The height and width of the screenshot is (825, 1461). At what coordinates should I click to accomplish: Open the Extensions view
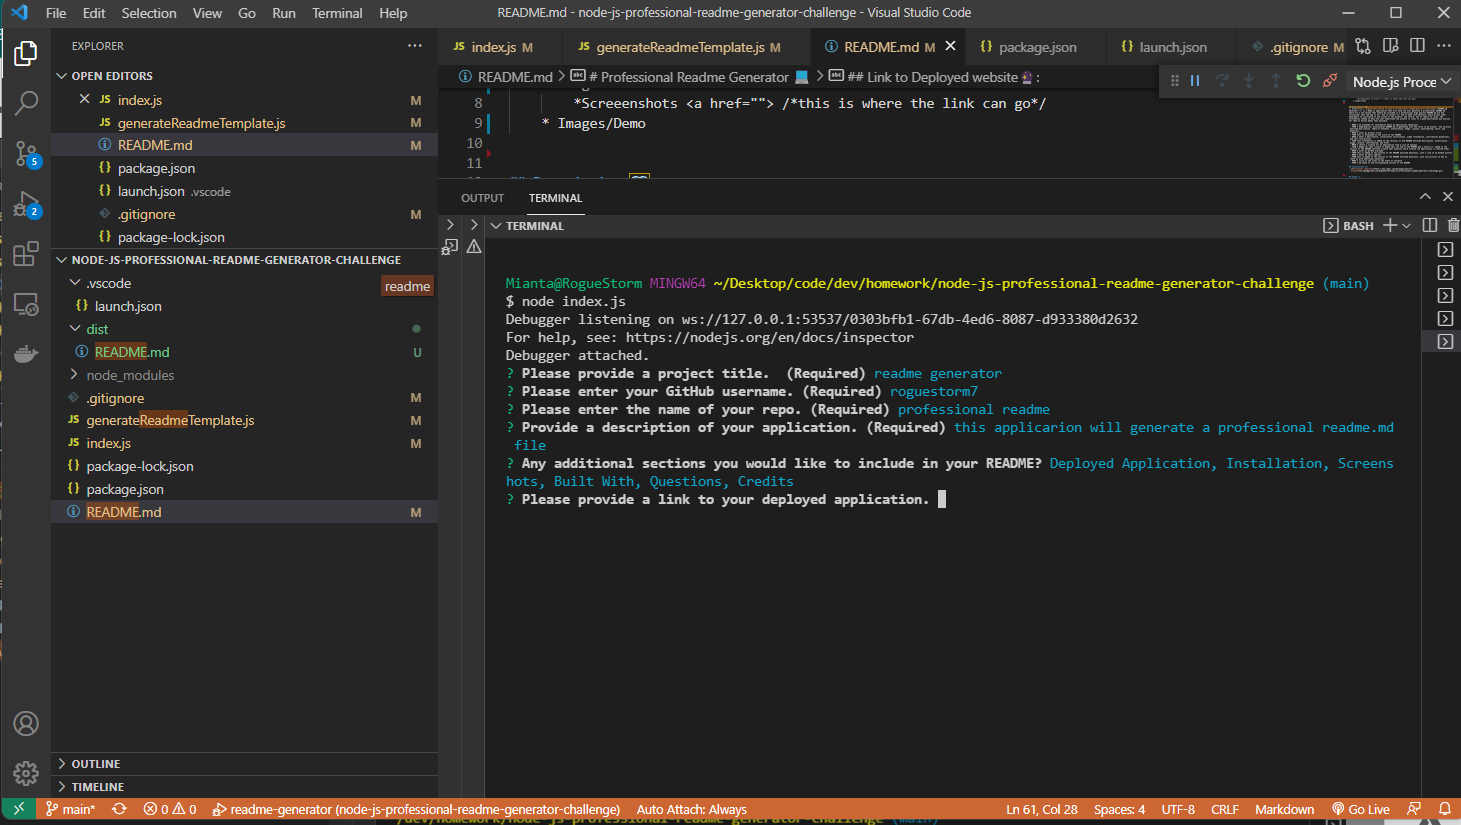click(x=26, y=254)
